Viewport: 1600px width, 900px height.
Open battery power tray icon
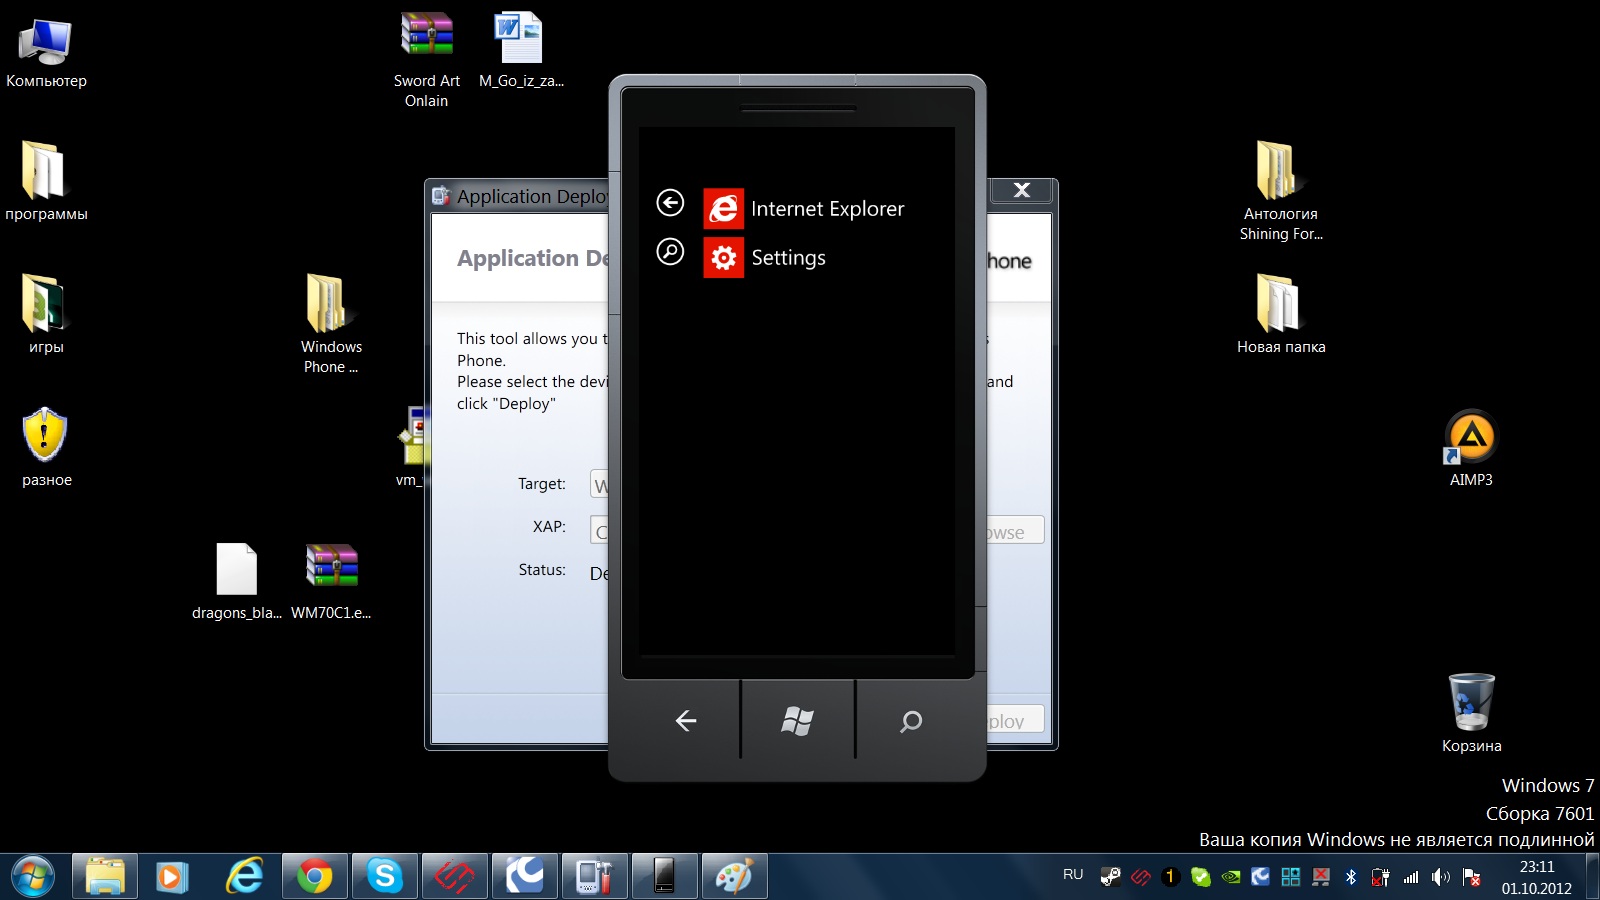1381,877
